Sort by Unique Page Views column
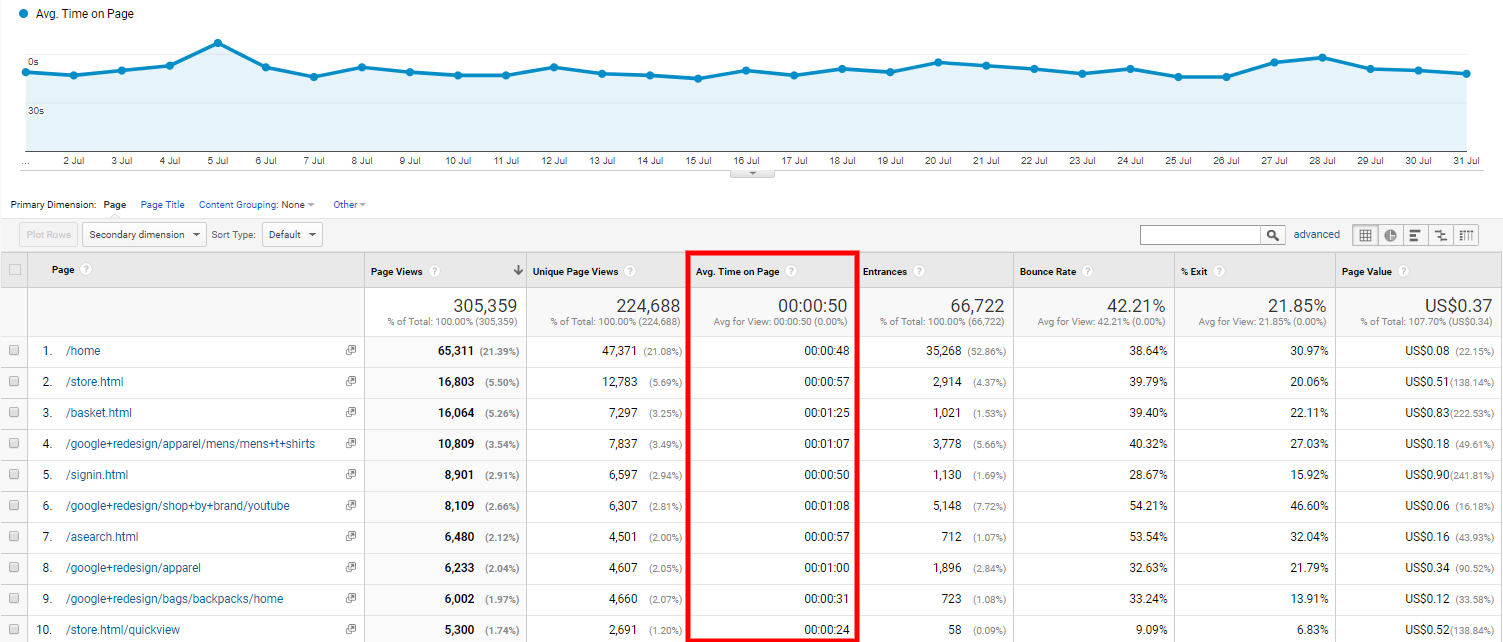The width and height of the screenshot is (1503, 642). pos(575,271)
